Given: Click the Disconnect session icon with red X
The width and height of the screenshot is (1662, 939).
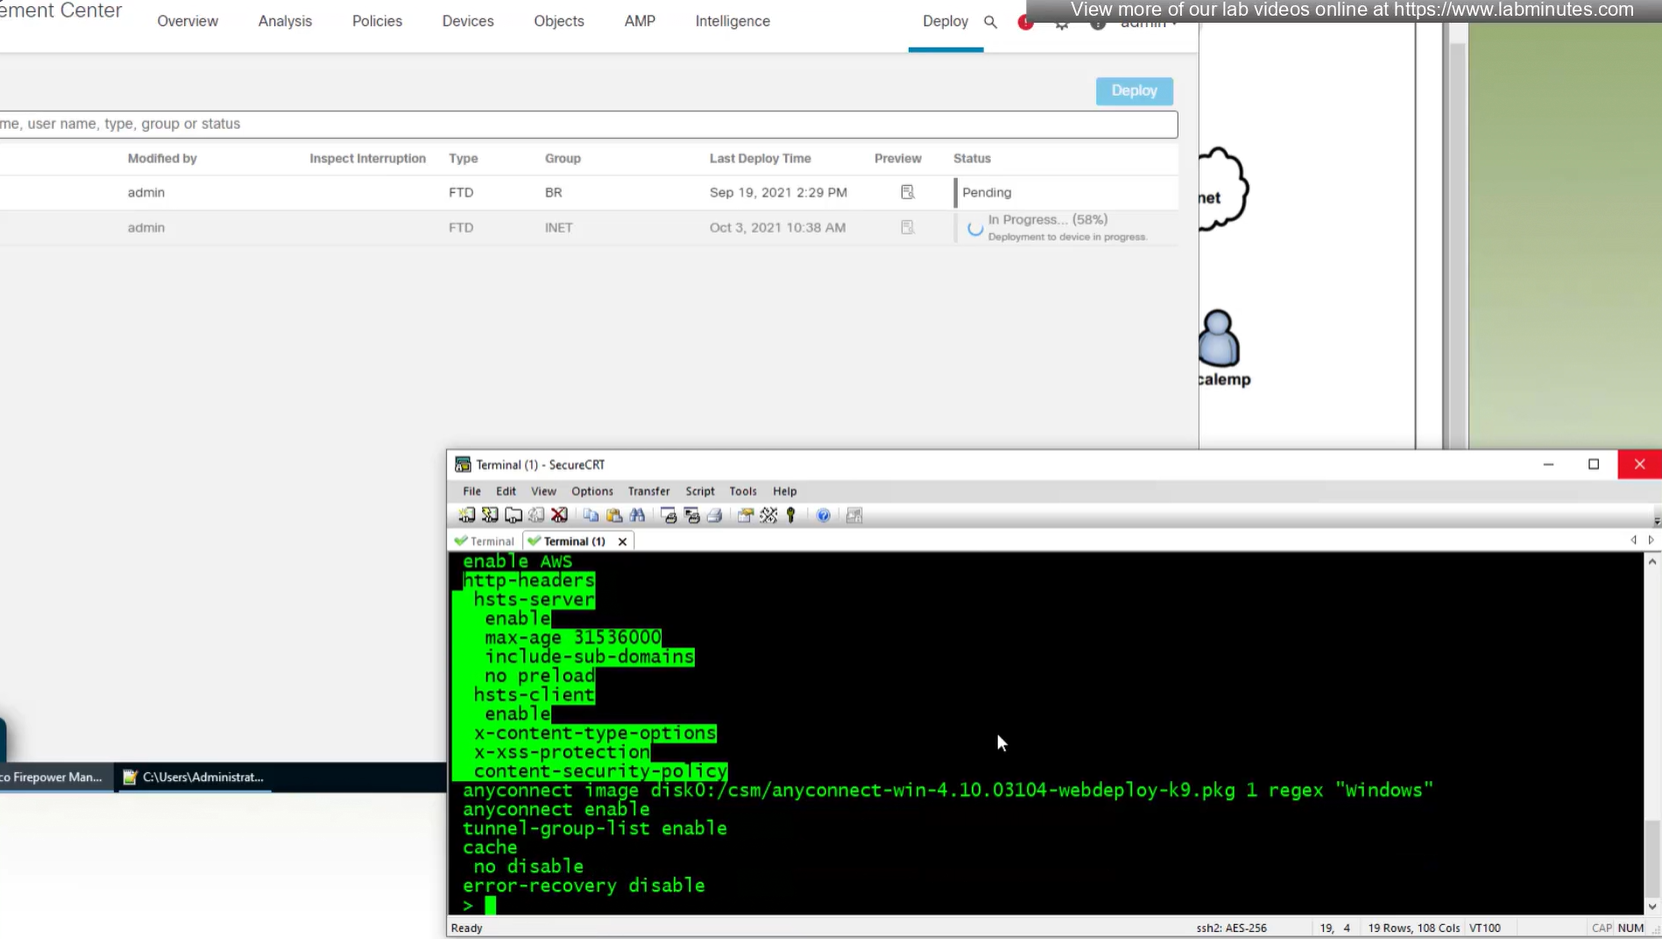Looking at the screenshot, I should click(x=559, y=515).
